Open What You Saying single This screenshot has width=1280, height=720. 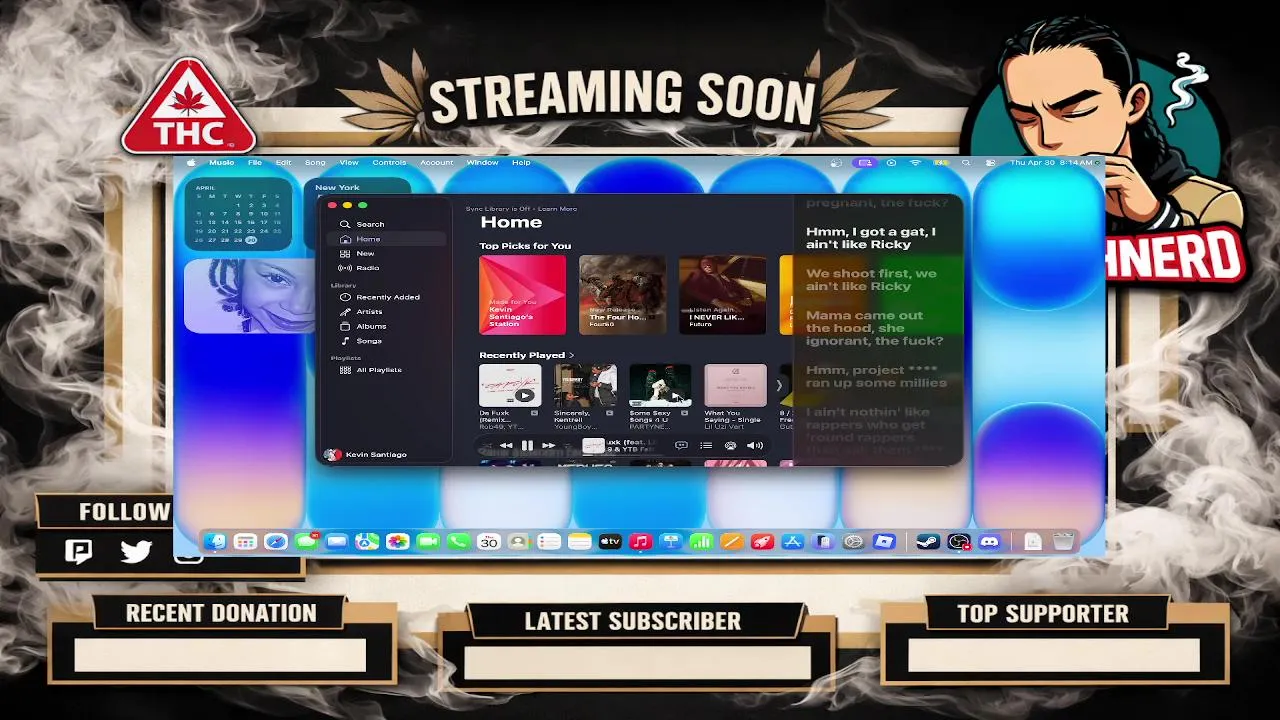pos(735,386)
